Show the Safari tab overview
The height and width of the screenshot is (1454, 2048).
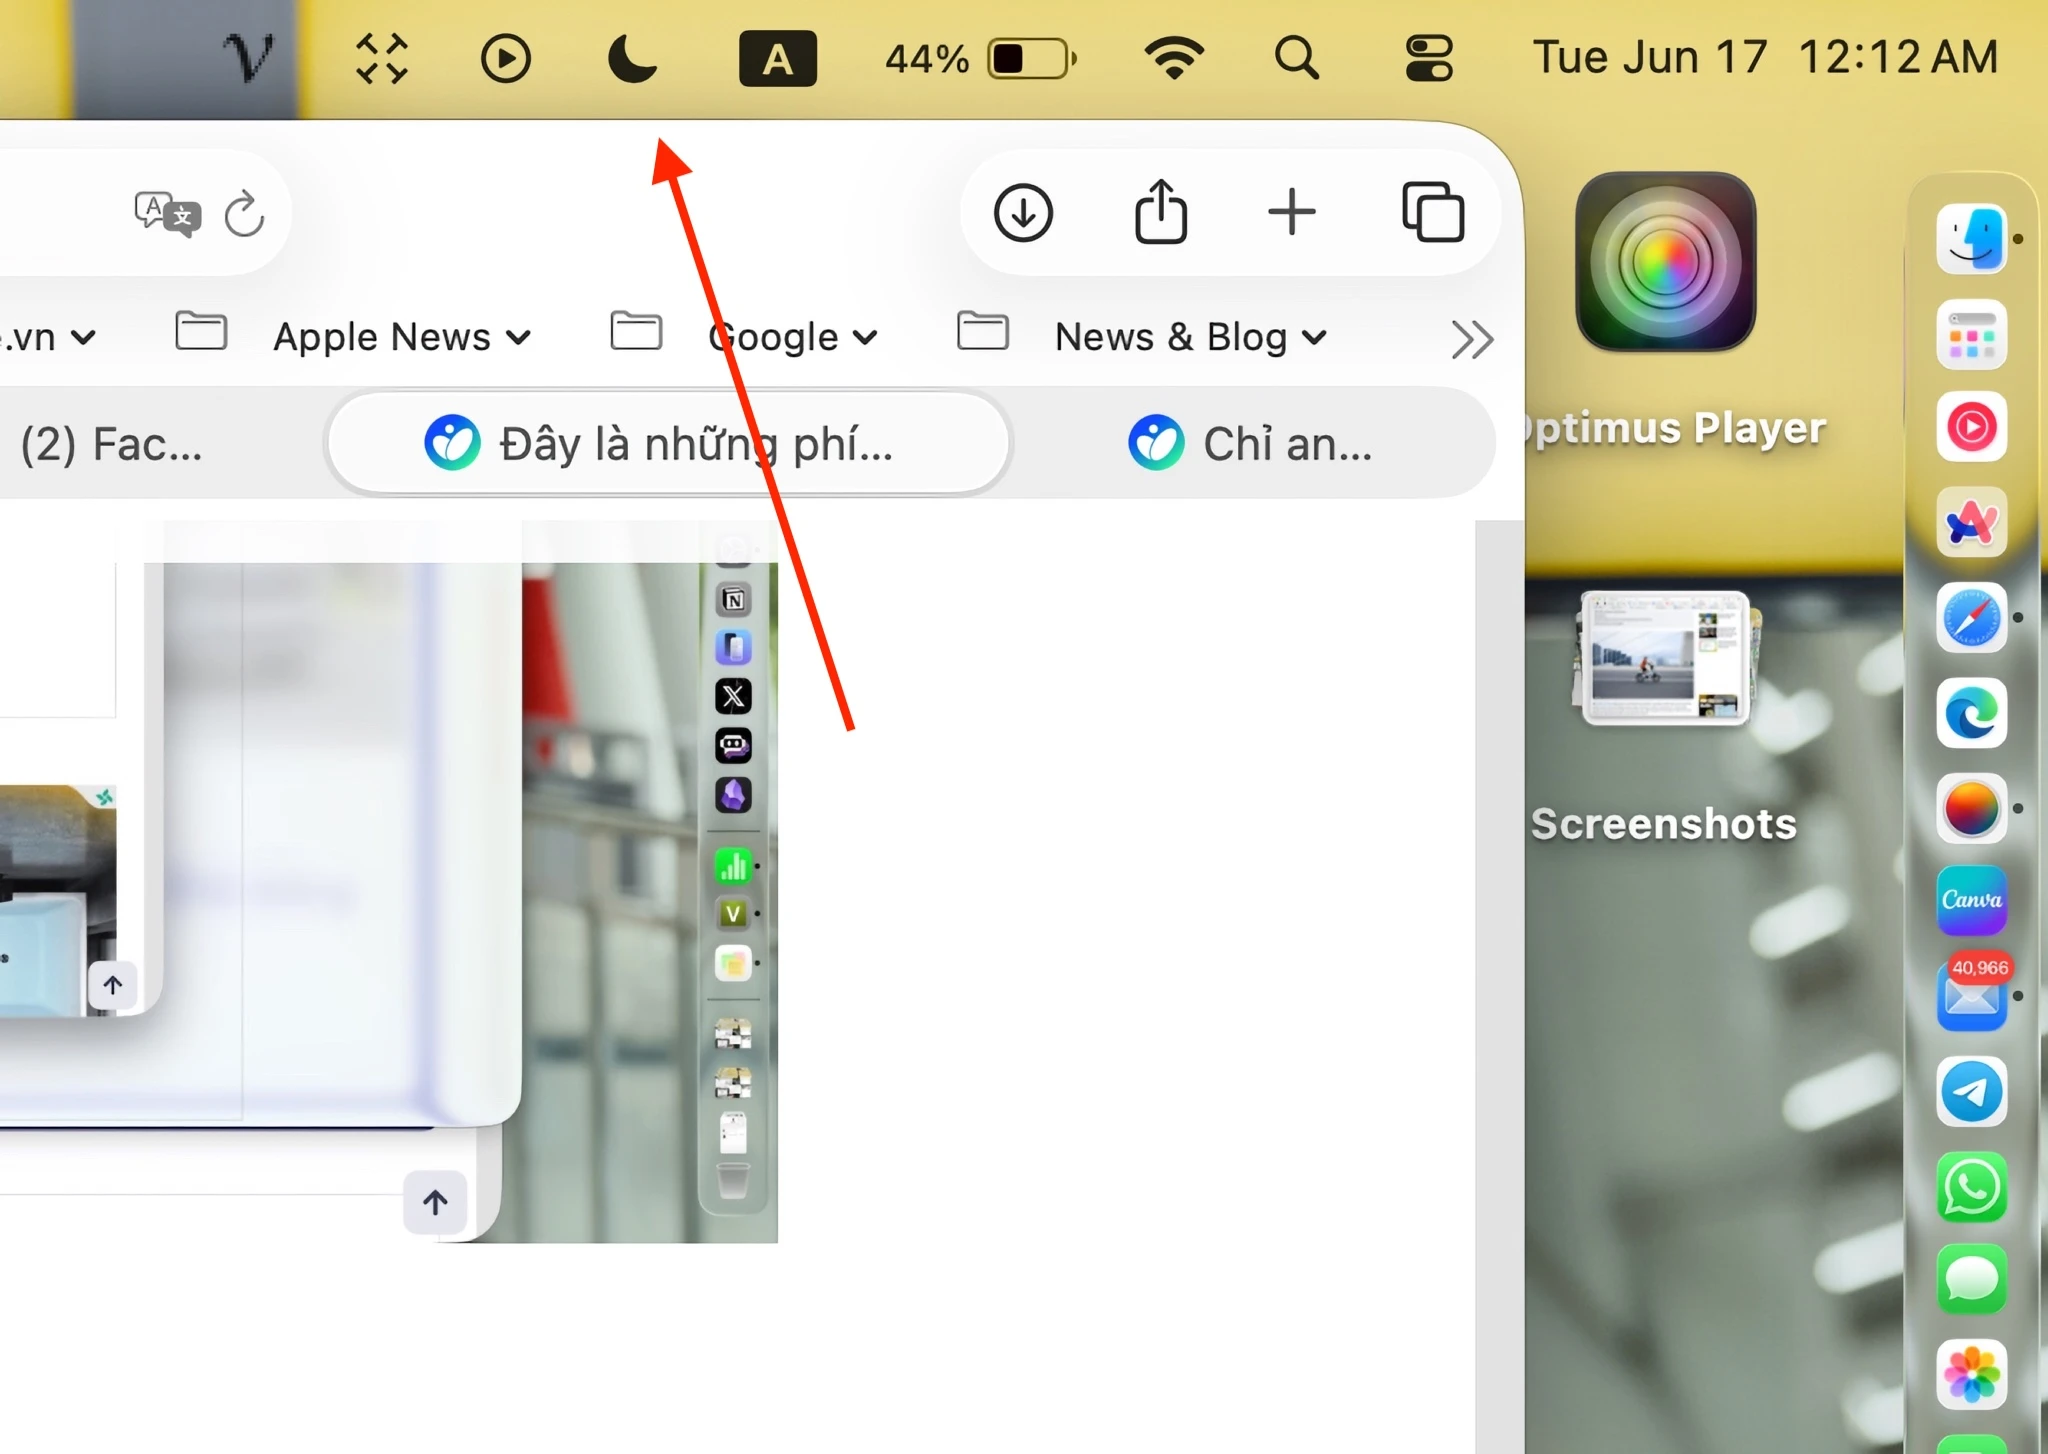[x=1433, y=212]
